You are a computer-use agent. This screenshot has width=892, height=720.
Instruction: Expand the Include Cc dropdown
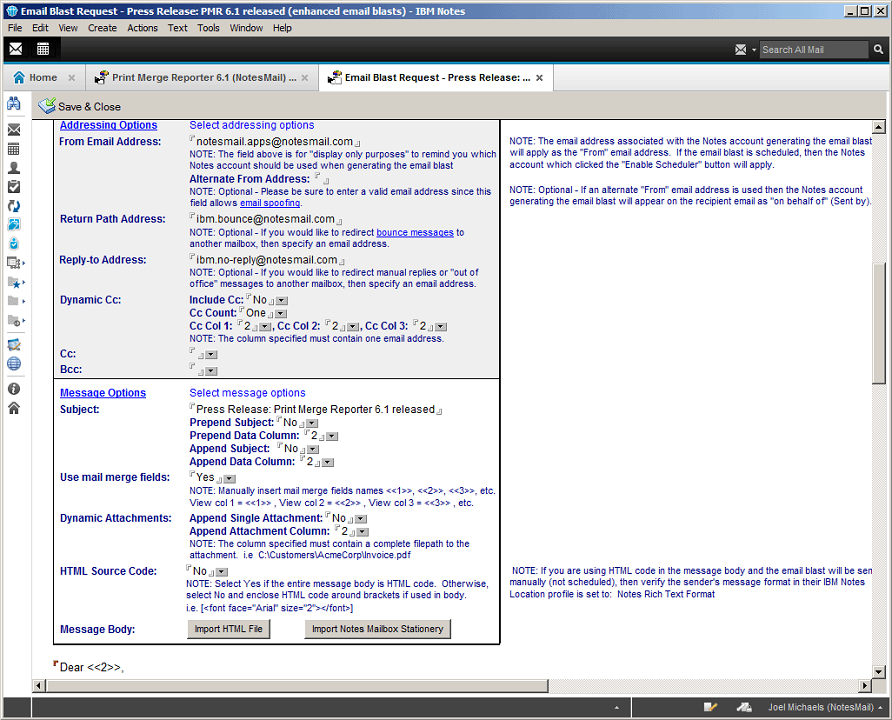tap(281, 300)
